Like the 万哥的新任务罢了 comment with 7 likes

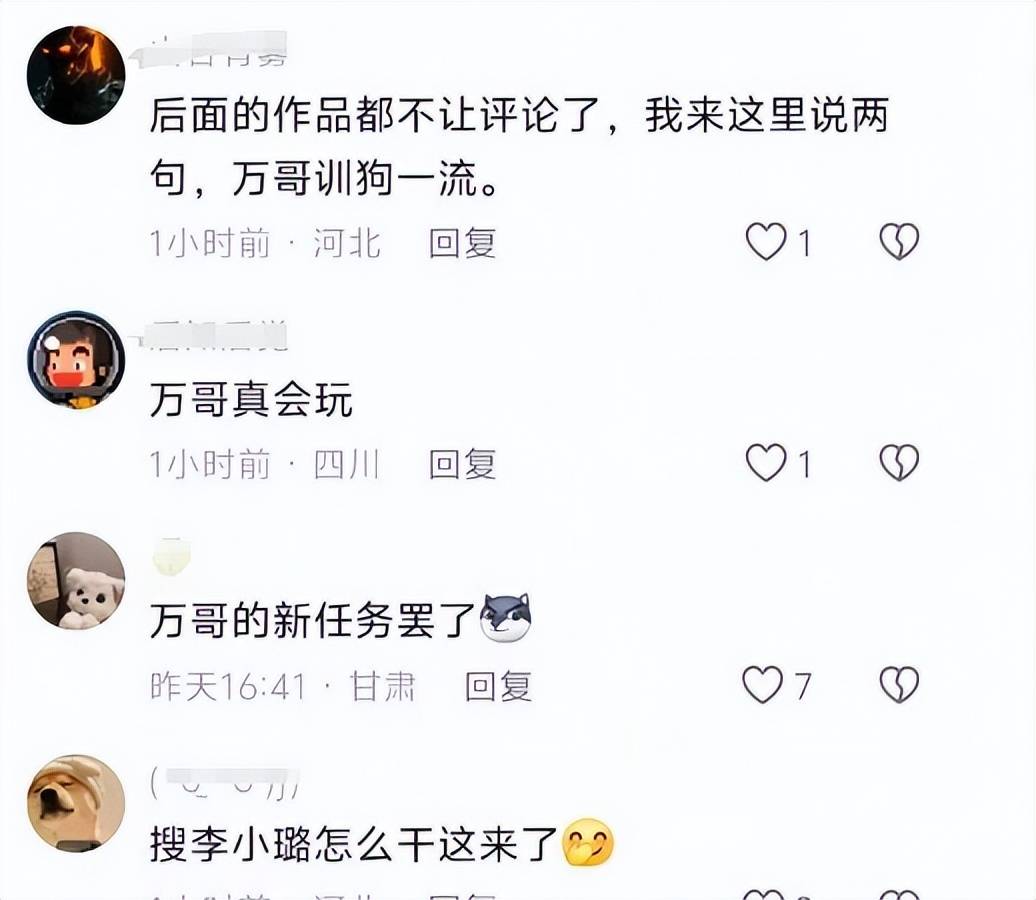click(x=762, y=684)
